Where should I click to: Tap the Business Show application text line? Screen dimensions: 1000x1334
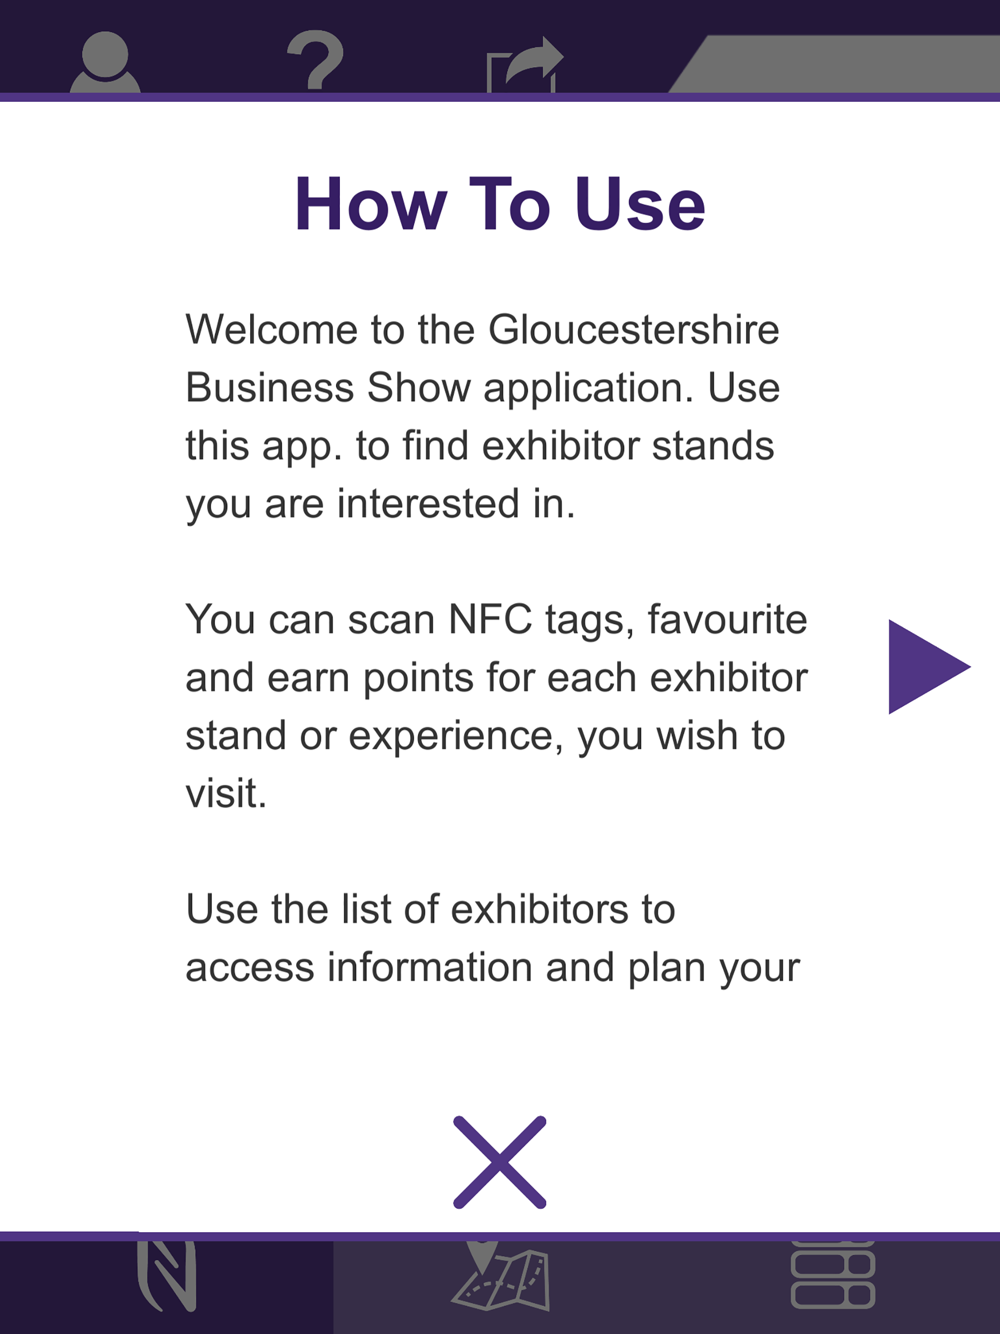click(482, 388)
